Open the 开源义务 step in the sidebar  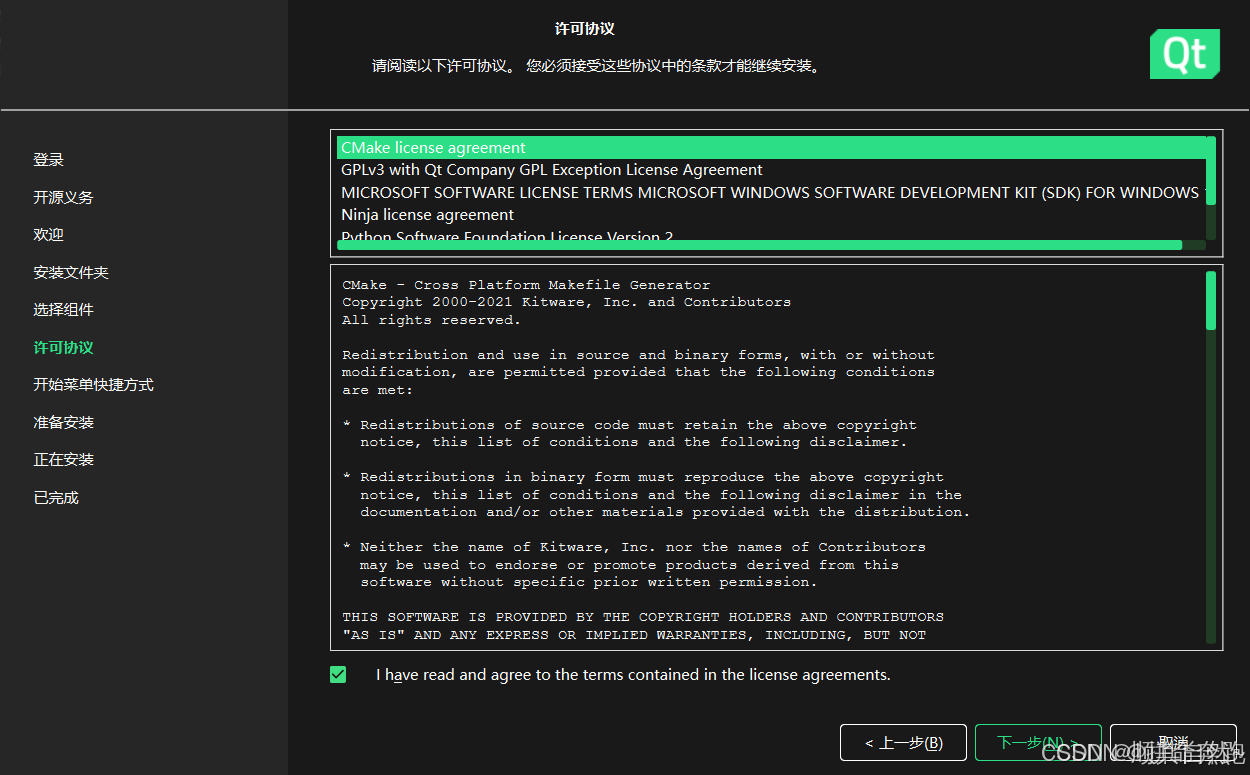62,196
